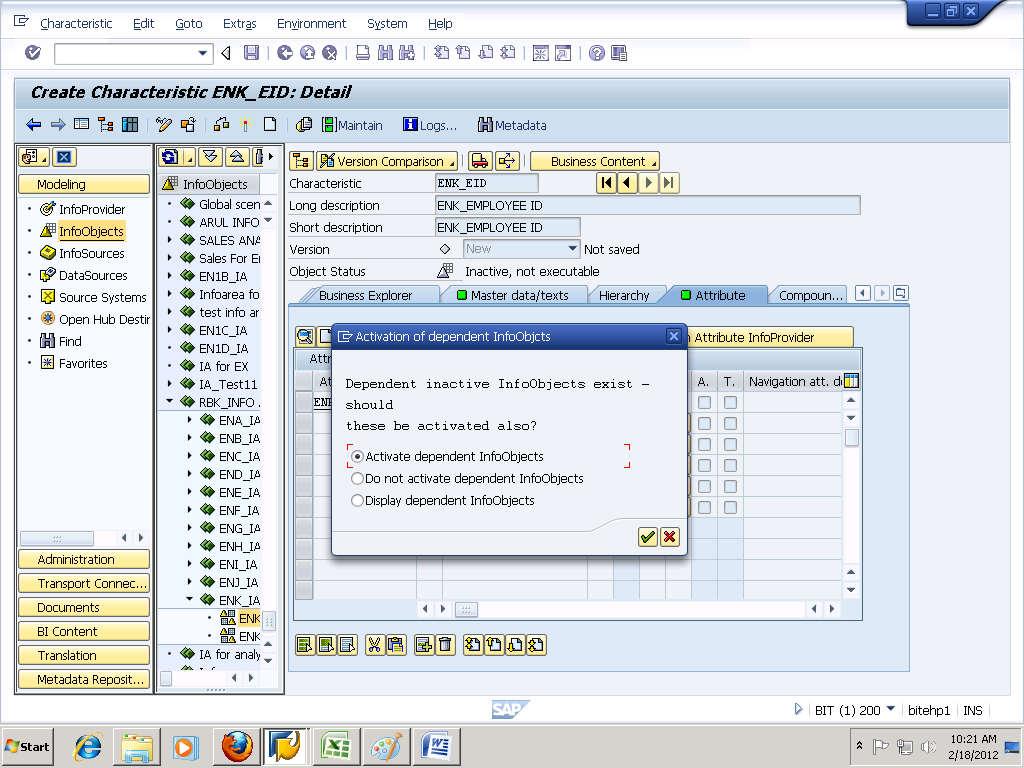Click the Save diskette icon
The width and height of the screenshot is (1024, 768).
(x=251, y=53)
